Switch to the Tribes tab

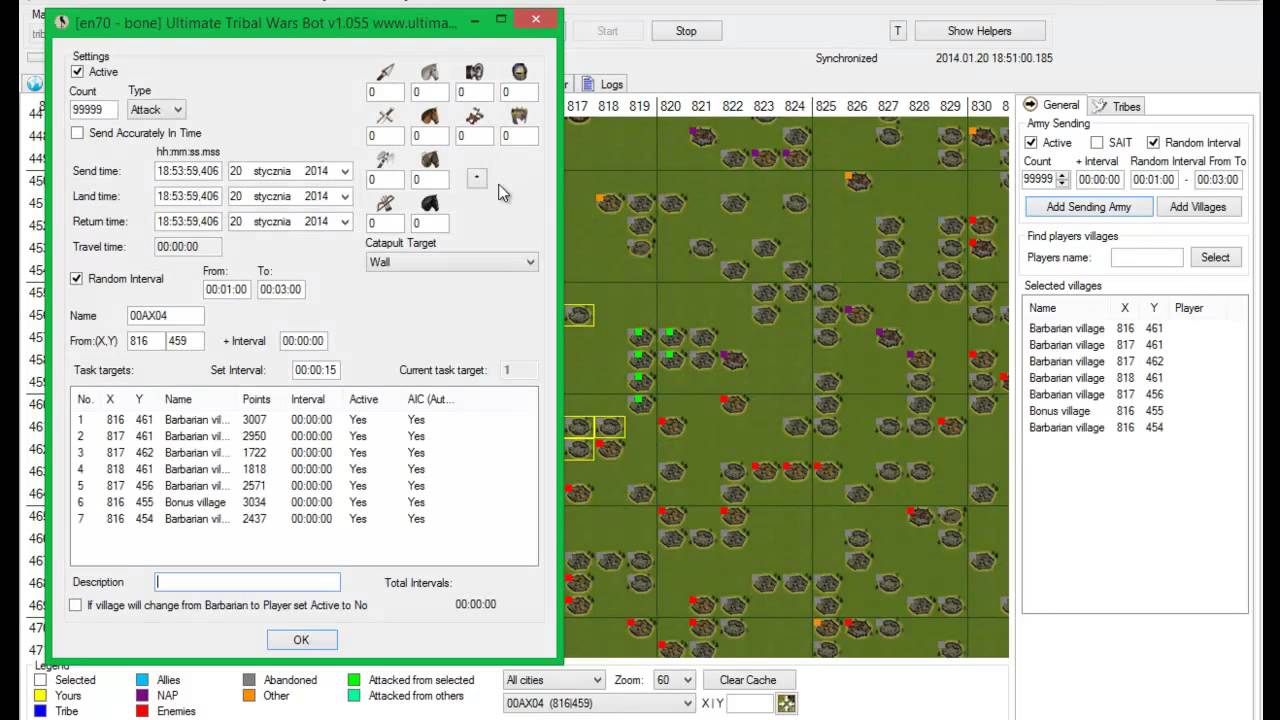tap(1117, 106)
